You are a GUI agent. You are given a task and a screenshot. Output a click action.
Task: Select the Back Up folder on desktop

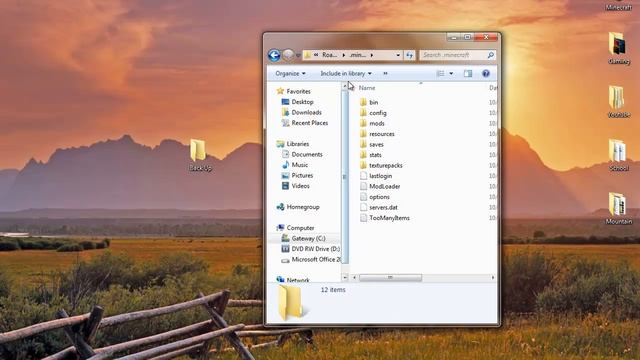click(200, 156)
